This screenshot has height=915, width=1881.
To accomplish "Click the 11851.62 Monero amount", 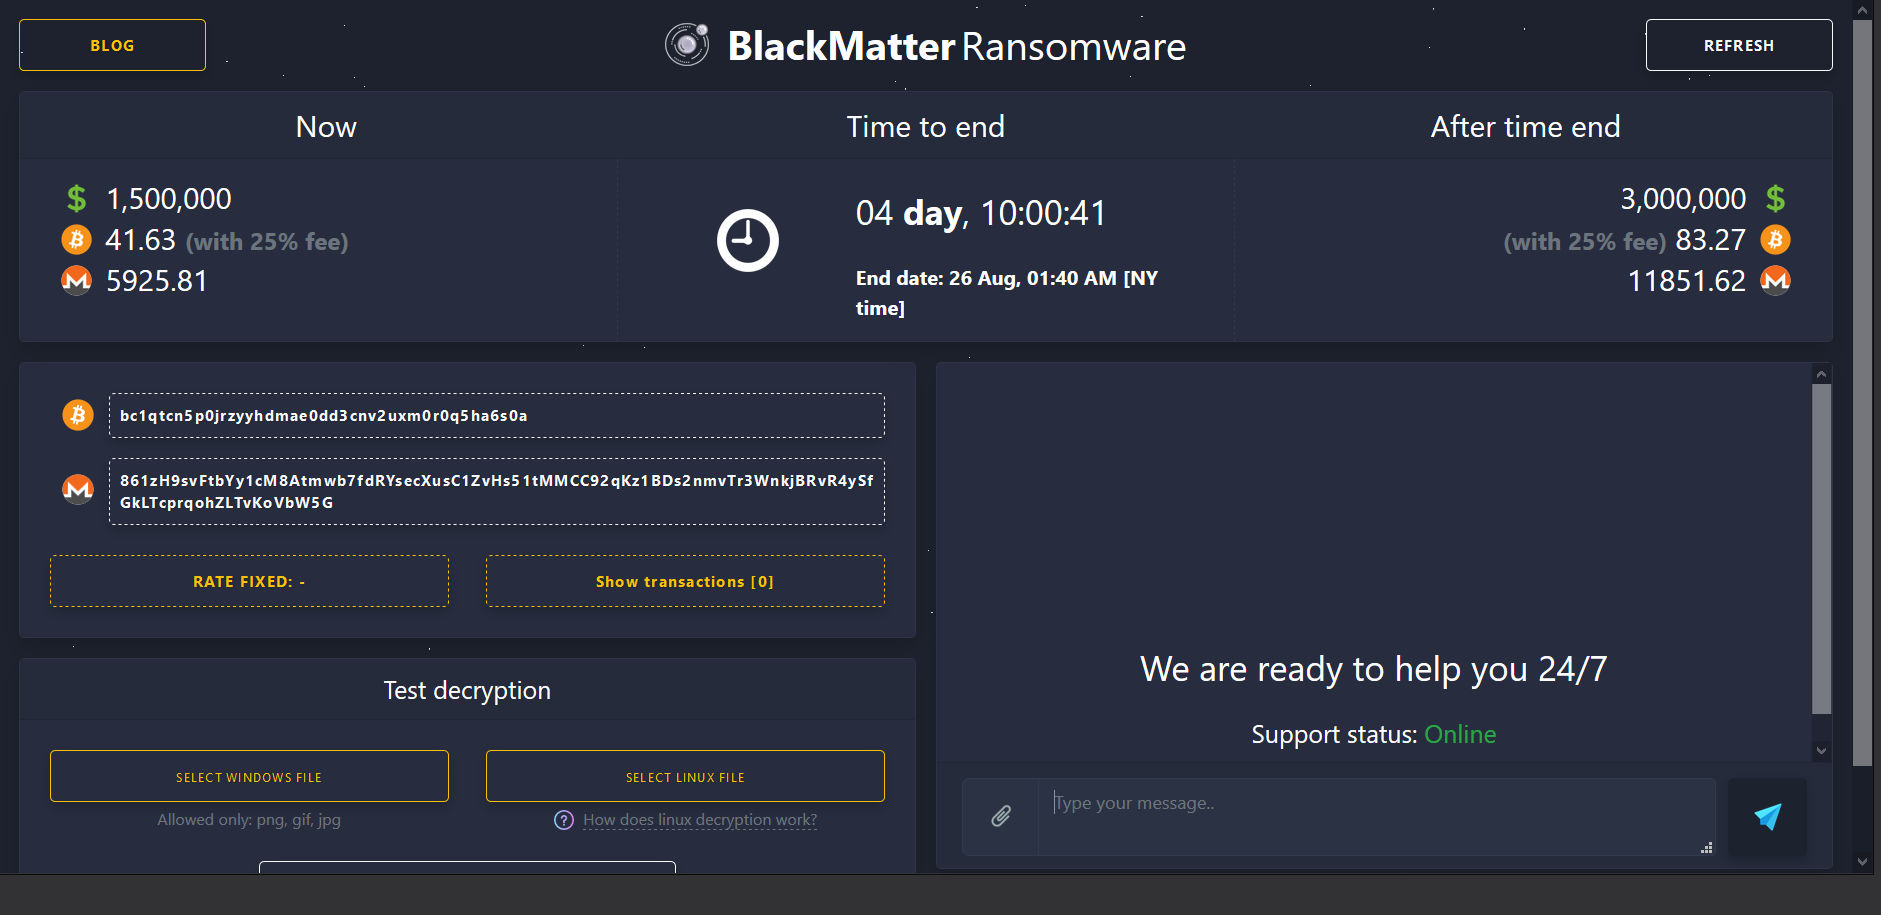I will tap(1687, 281).
